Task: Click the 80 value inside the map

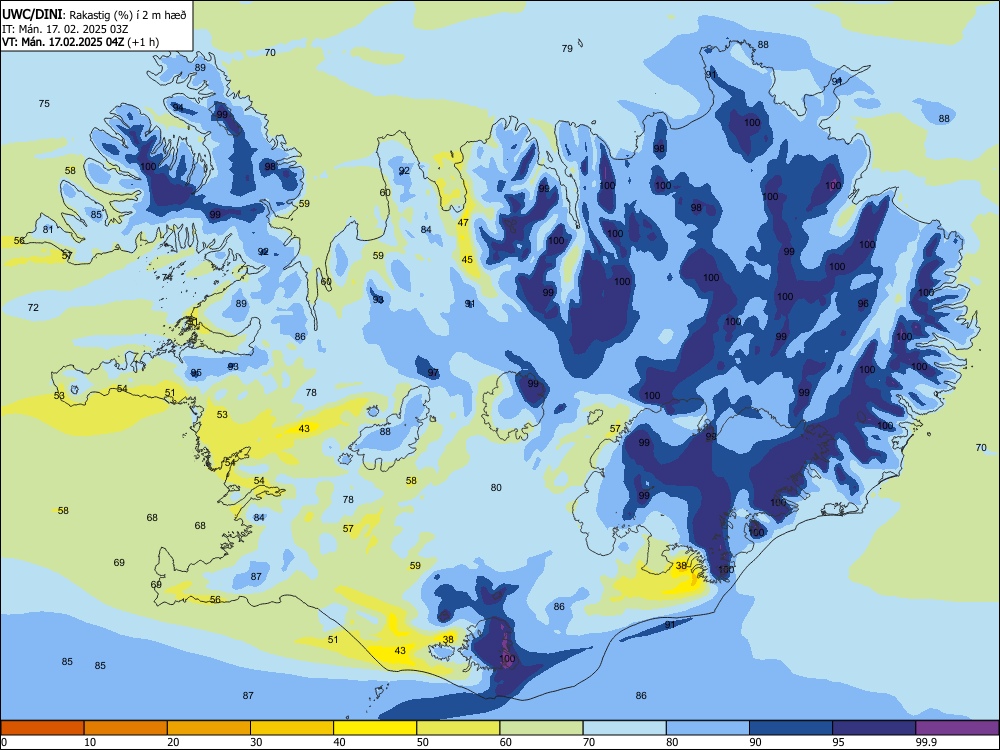Action: pos(496,487)
